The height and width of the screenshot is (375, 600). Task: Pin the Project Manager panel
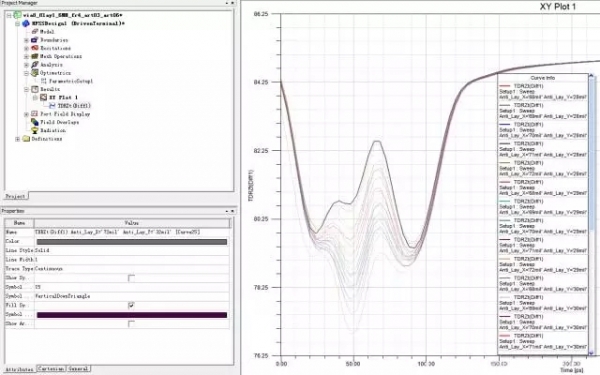pyautogui.click(x=227, y=3)
